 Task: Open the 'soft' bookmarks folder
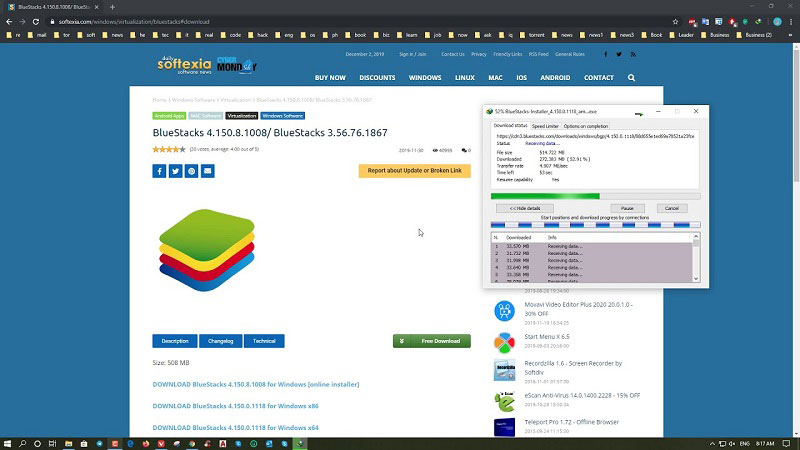pyautogui.click(x=87, y=35)
